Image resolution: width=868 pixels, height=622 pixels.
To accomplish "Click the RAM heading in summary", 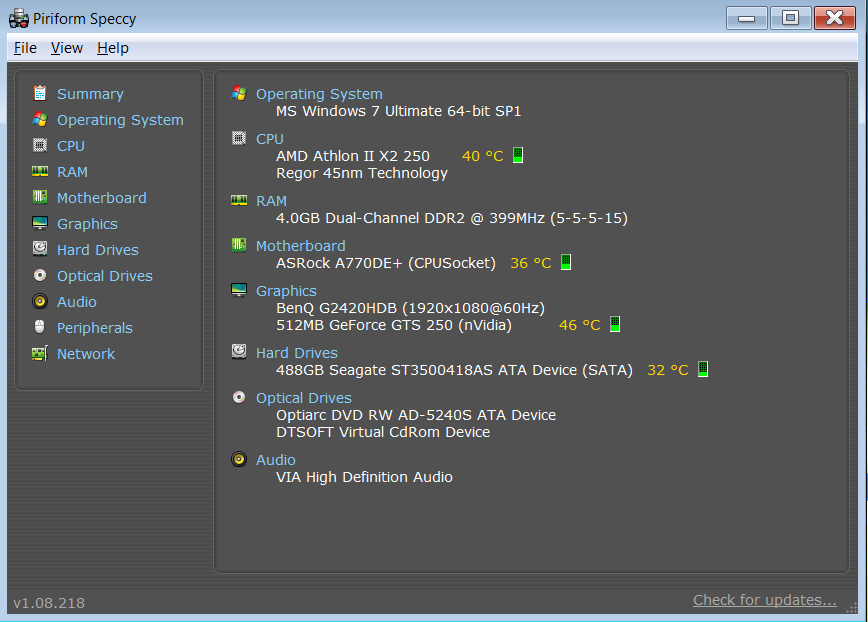I will pyautogui.click(x=271, y=201).
